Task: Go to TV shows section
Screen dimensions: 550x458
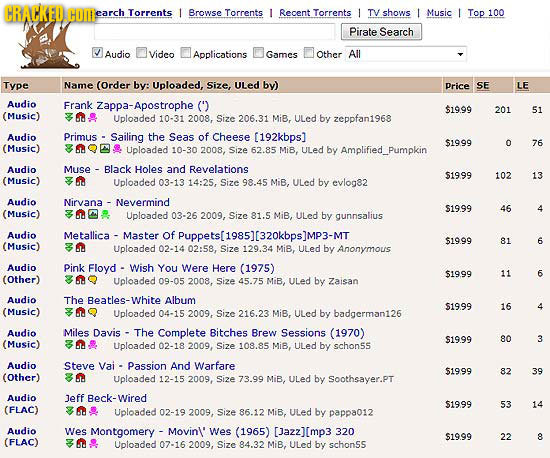Action: 389,13
